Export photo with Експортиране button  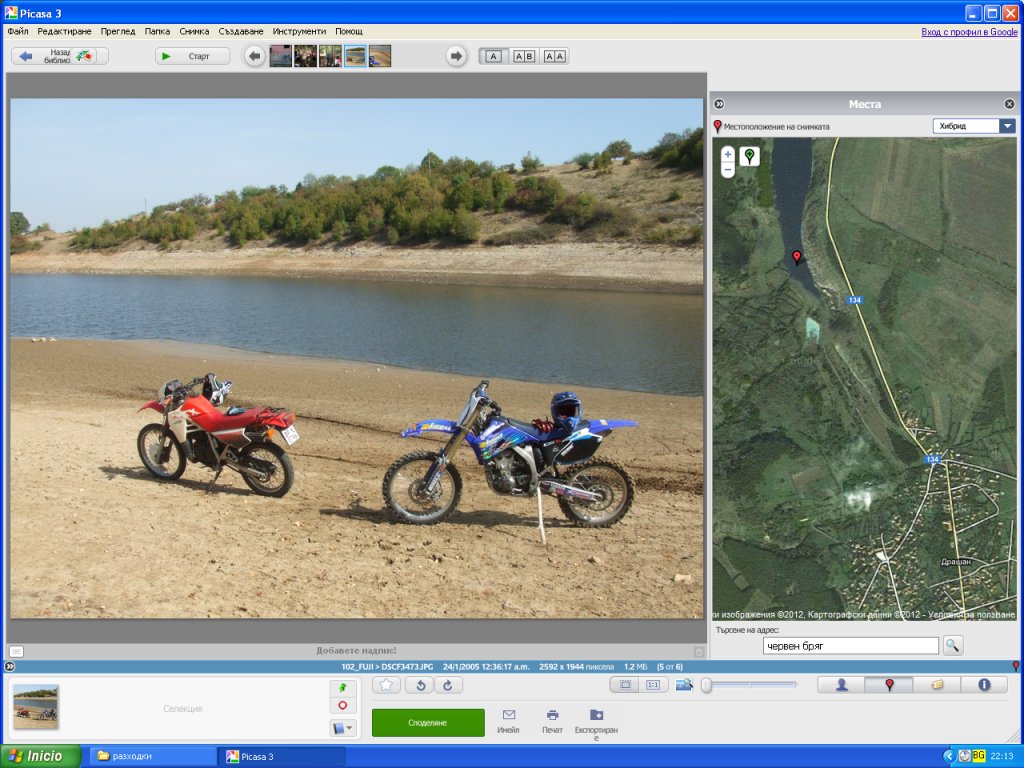click(x=596, y=724)
